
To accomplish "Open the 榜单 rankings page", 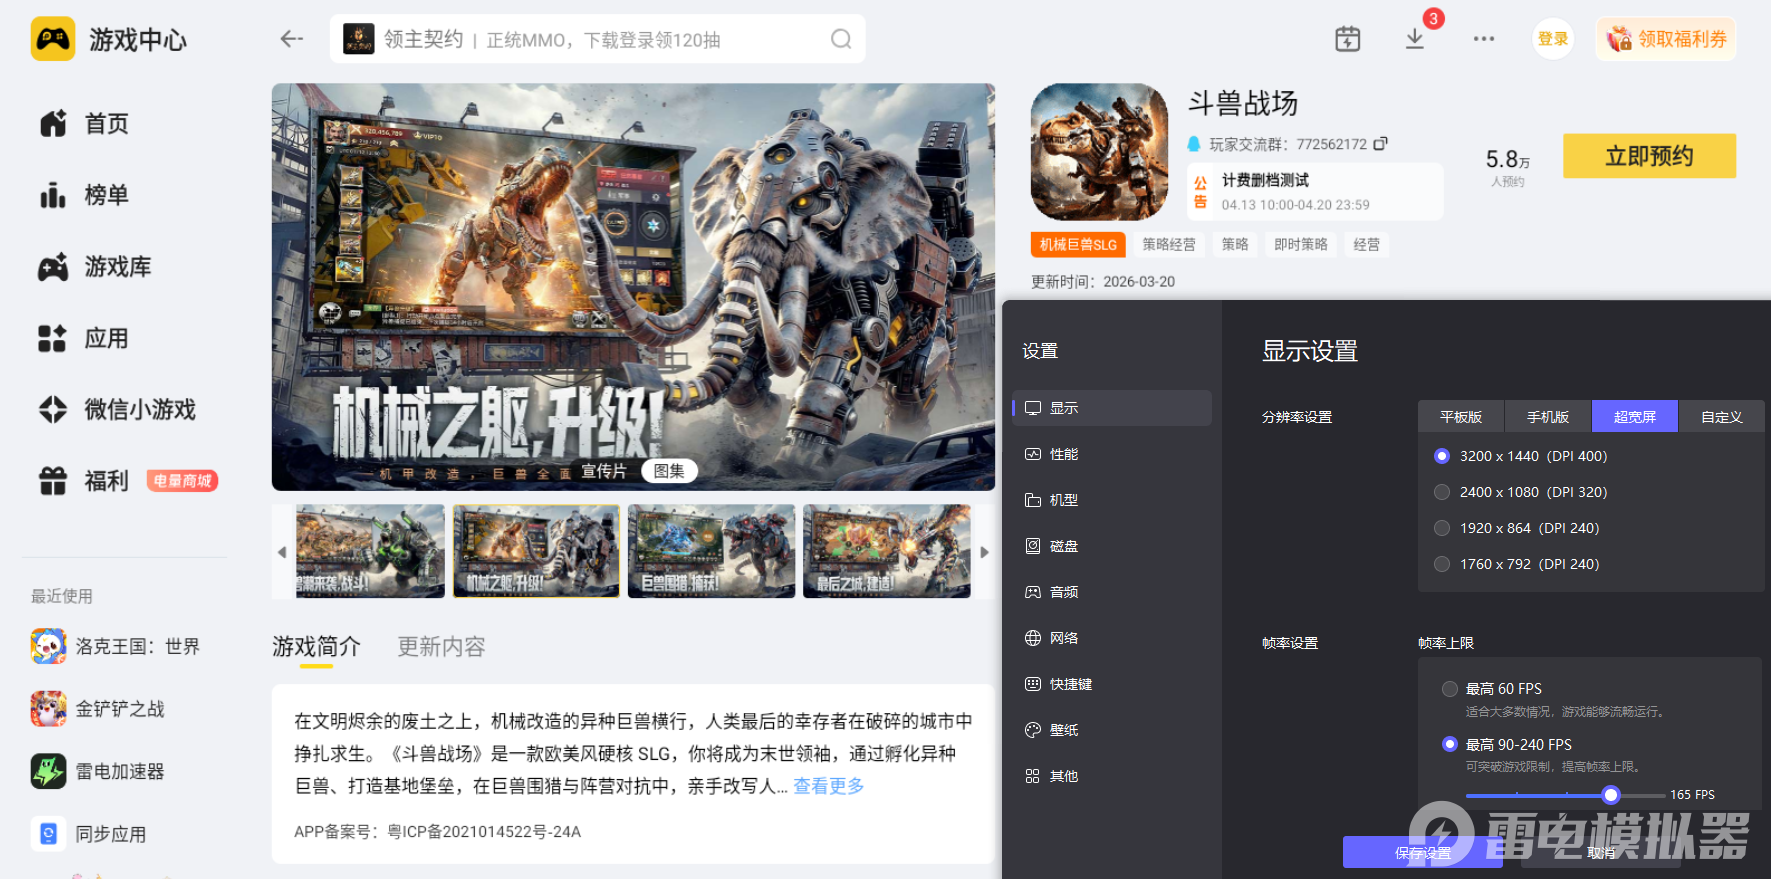I will click(84, 195).
